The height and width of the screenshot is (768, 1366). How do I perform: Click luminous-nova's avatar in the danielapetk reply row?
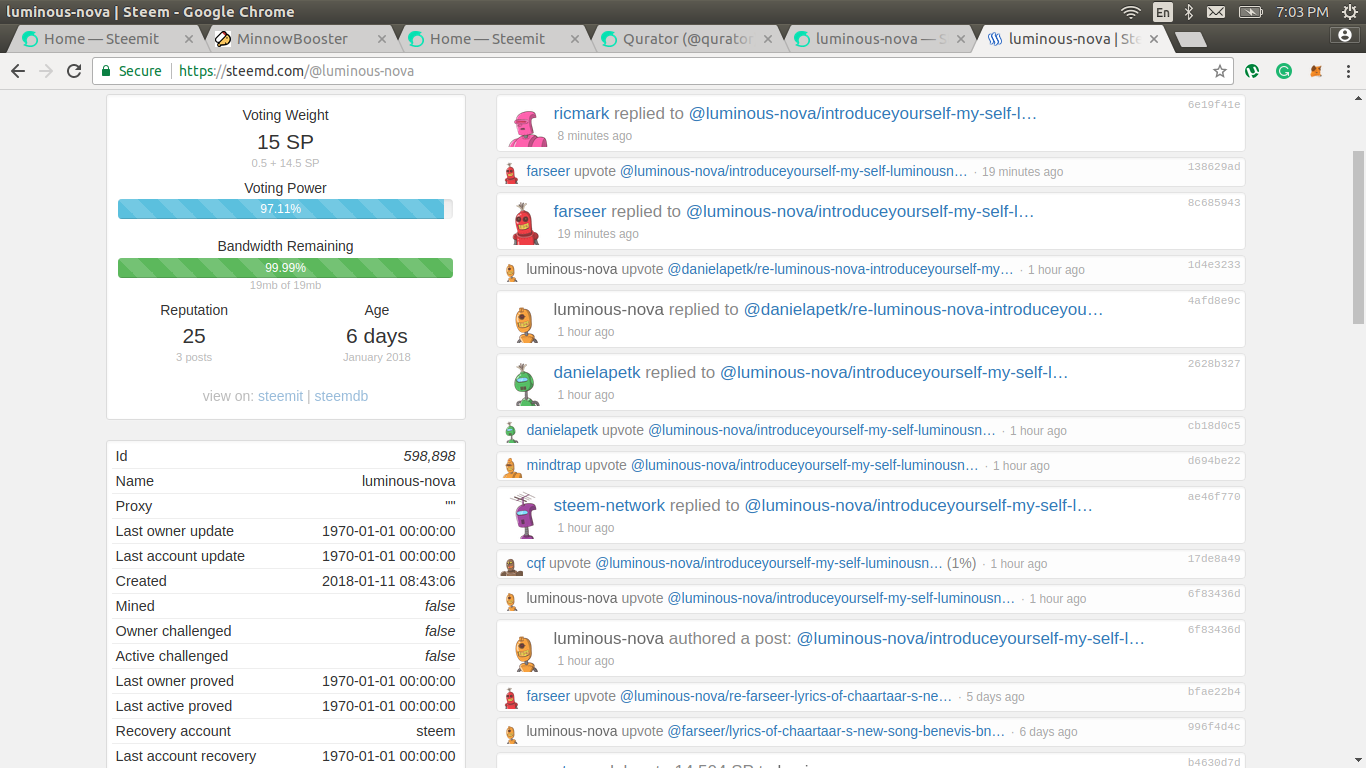(x=526, y=322)
